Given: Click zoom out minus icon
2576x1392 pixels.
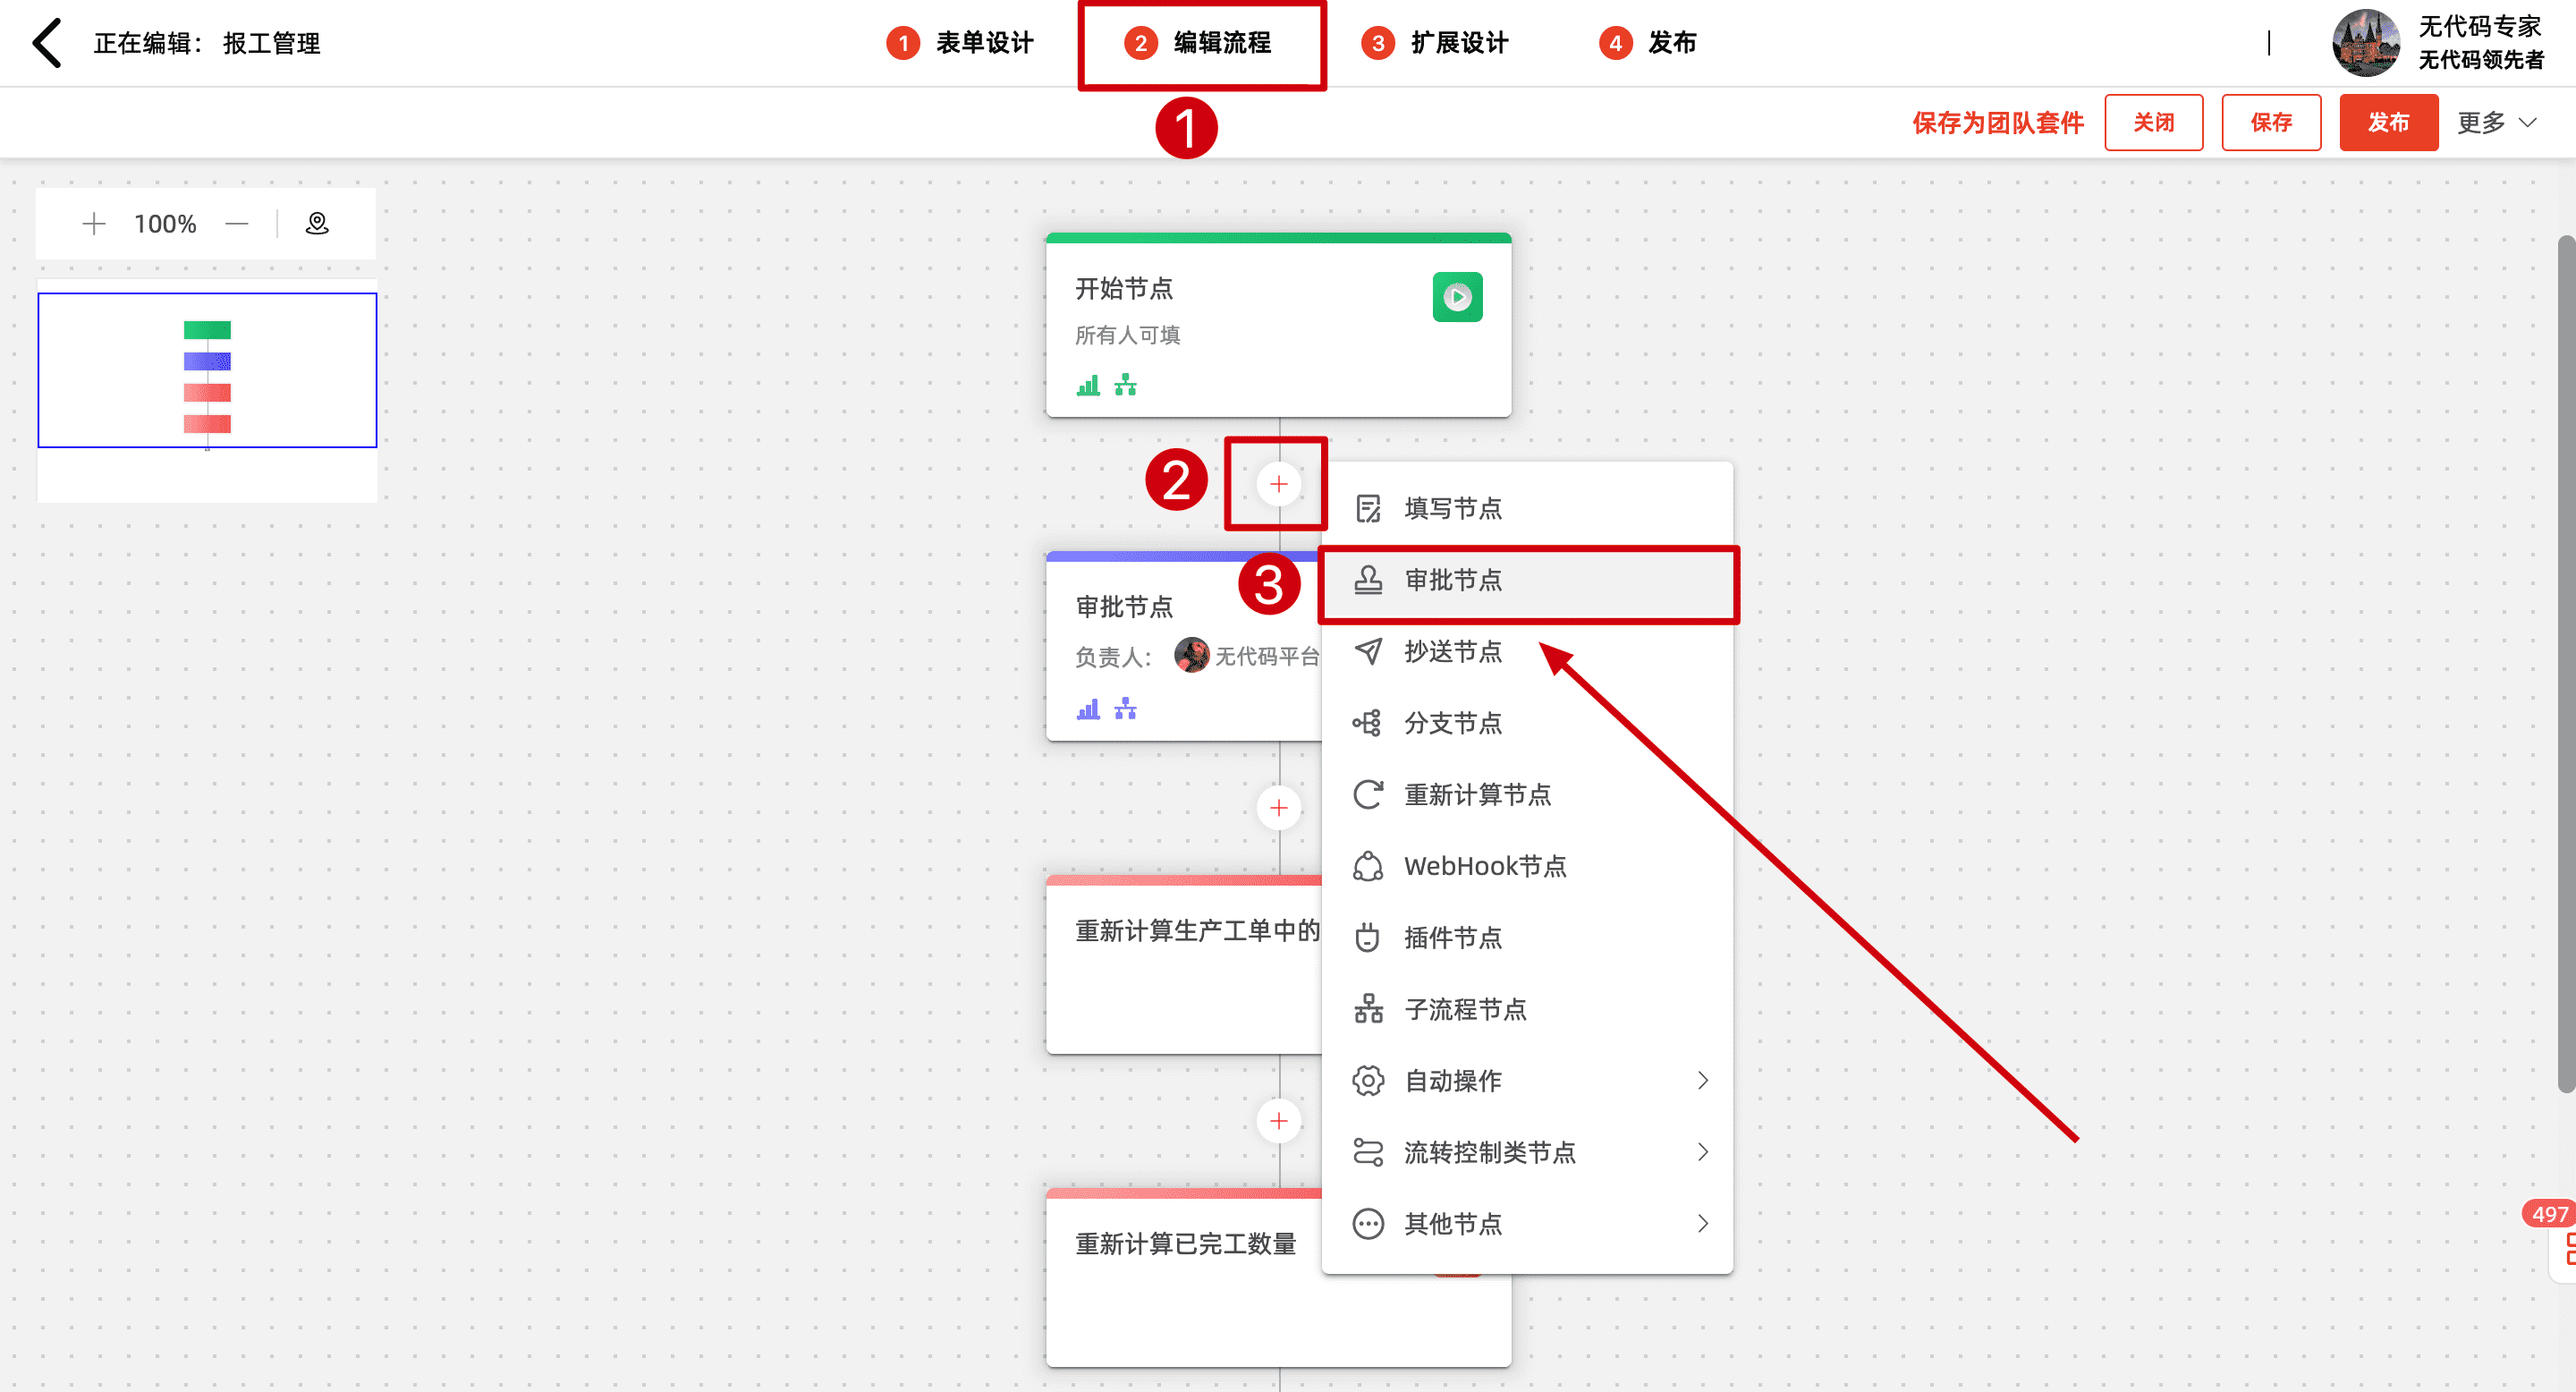Looking at the screenshot, I should [x=237, y=224].
